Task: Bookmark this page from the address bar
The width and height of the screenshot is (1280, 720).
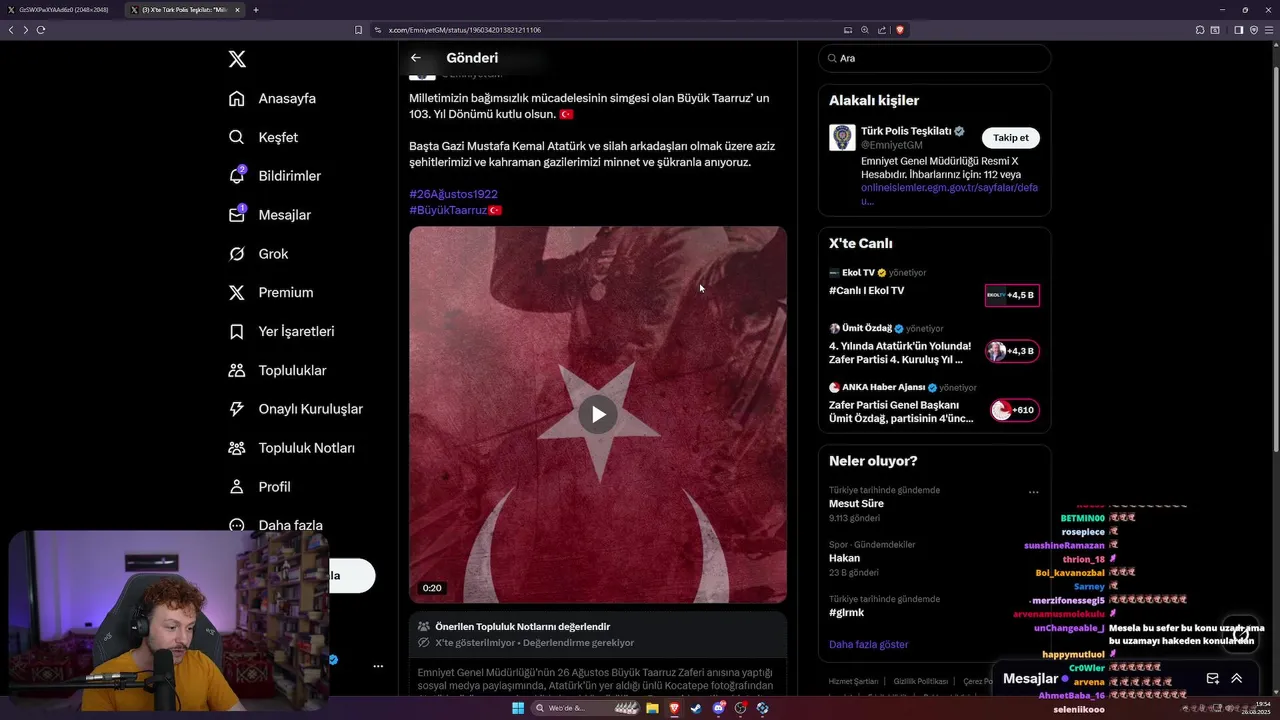Action: [x=358, y=30]
